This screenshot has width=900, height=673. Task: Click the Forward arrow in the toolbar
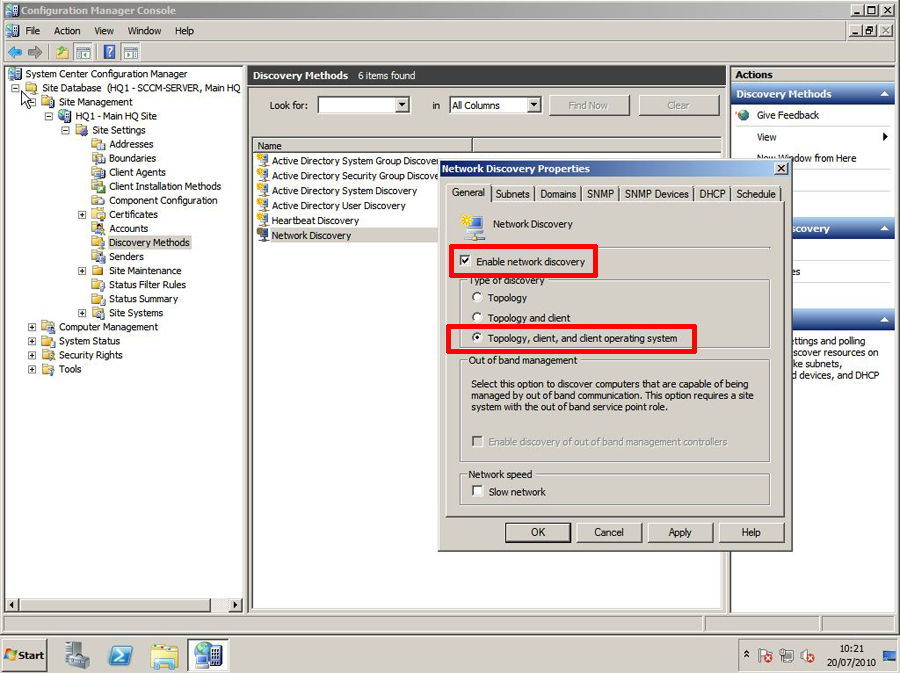tap(35, 53)
